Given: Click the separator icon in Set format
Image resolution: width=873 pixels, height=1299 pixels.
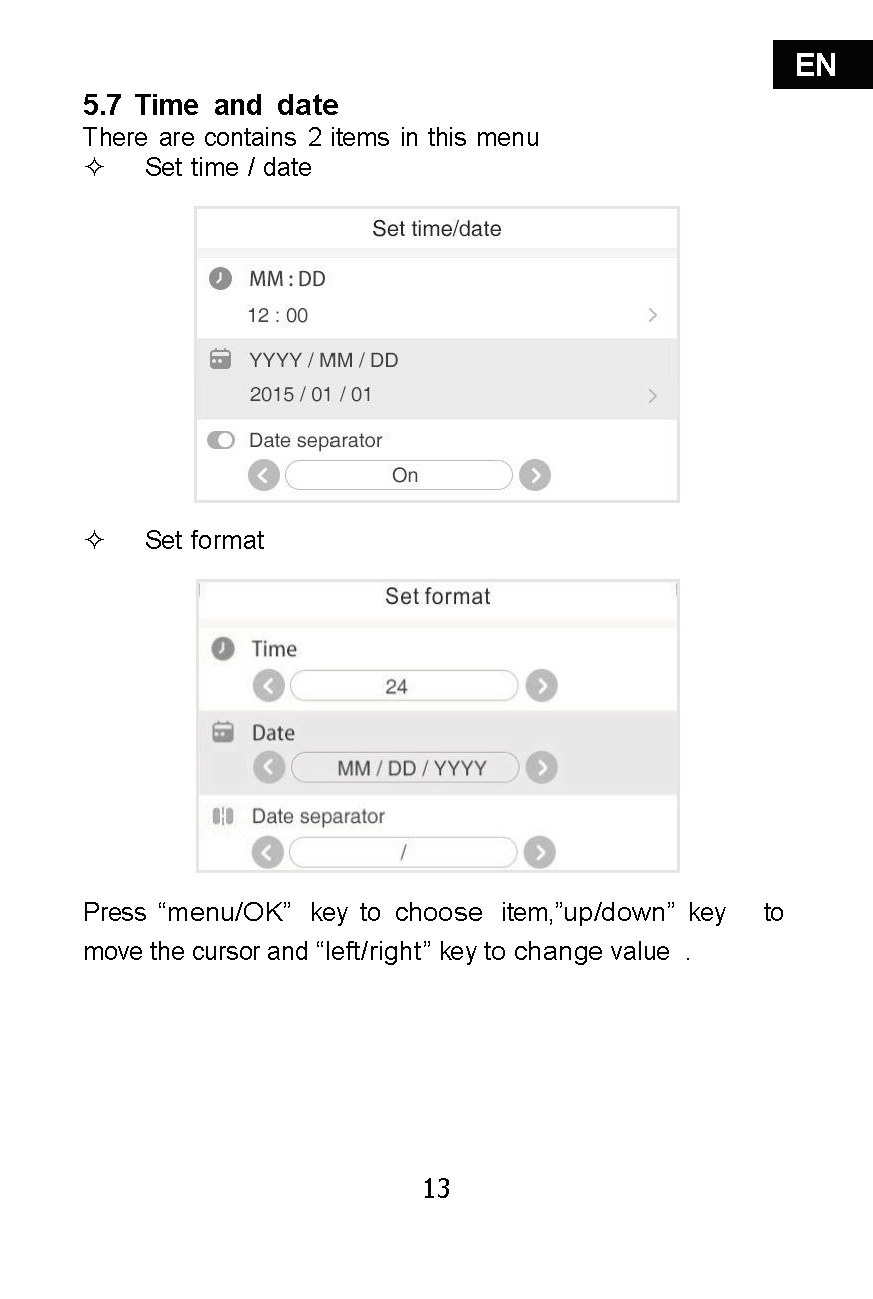Looking at the screenshot, I should 223,816.
